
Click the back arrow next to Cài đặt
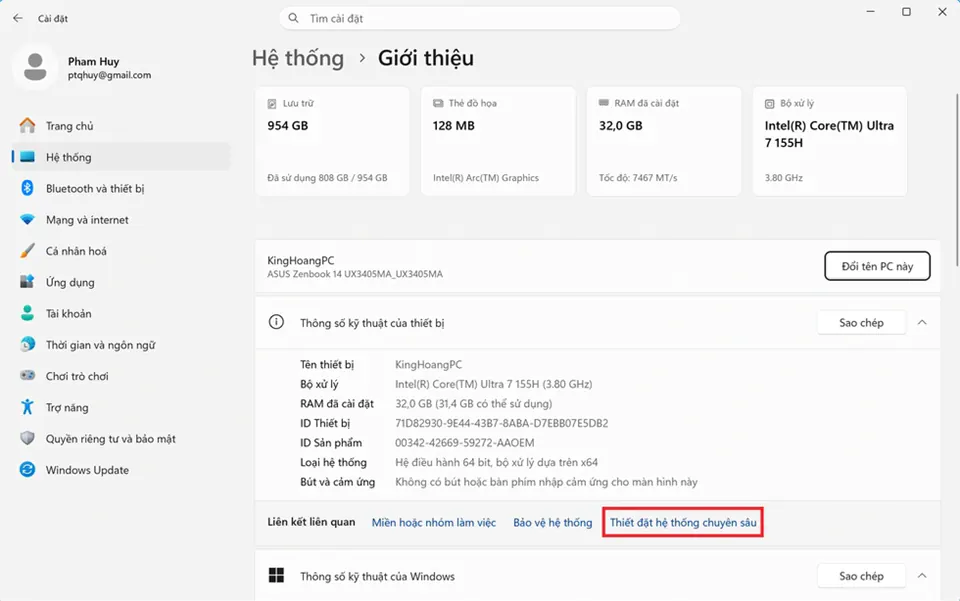point(15,17)
